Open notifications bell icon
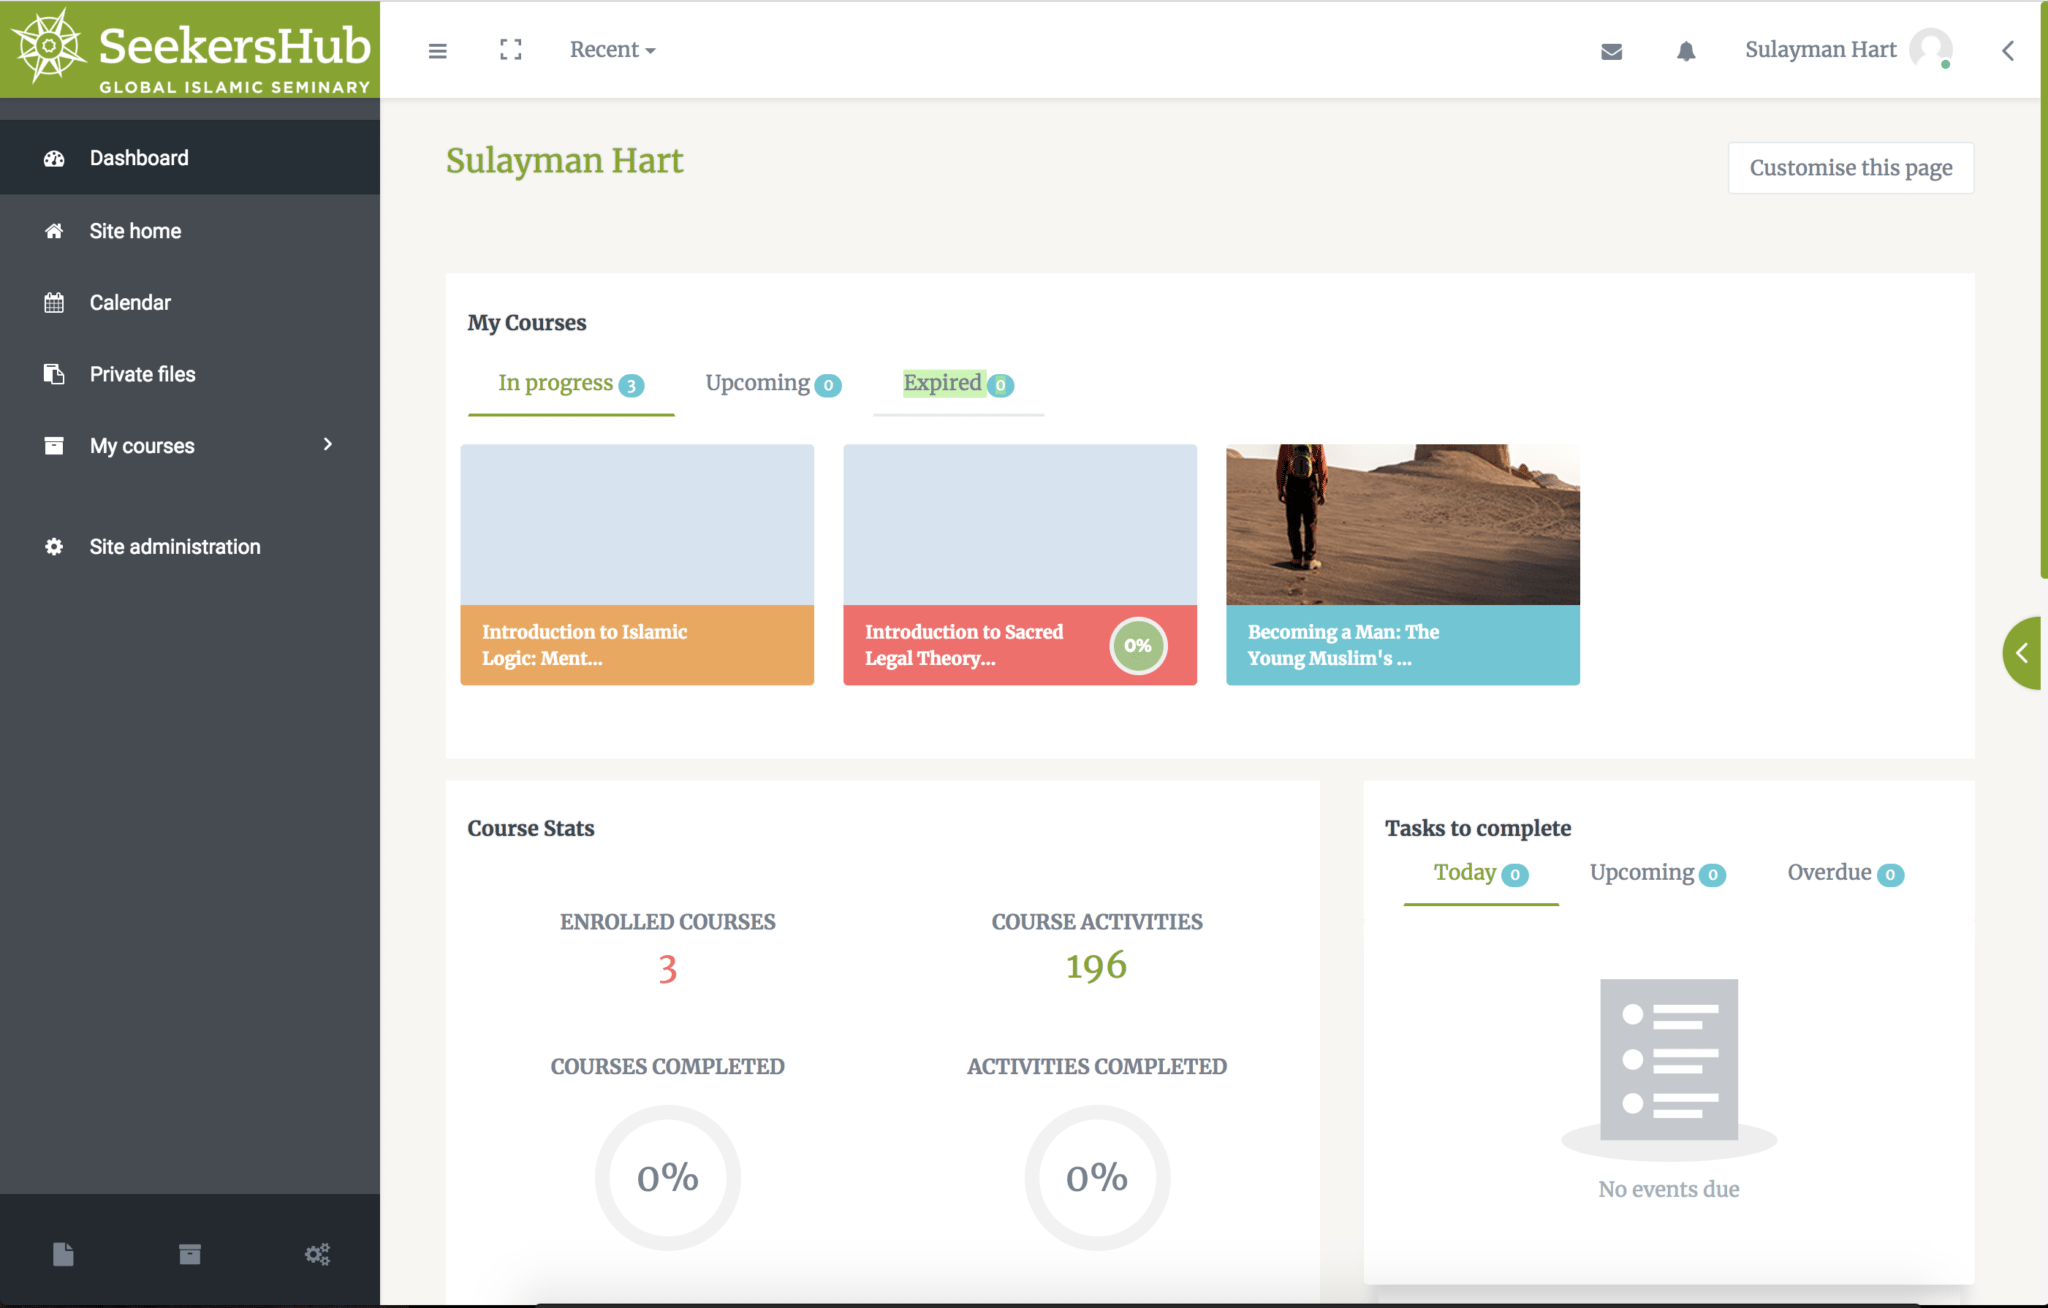Viewport: 2048px width, 1308px height. (x=1686, y=51)
